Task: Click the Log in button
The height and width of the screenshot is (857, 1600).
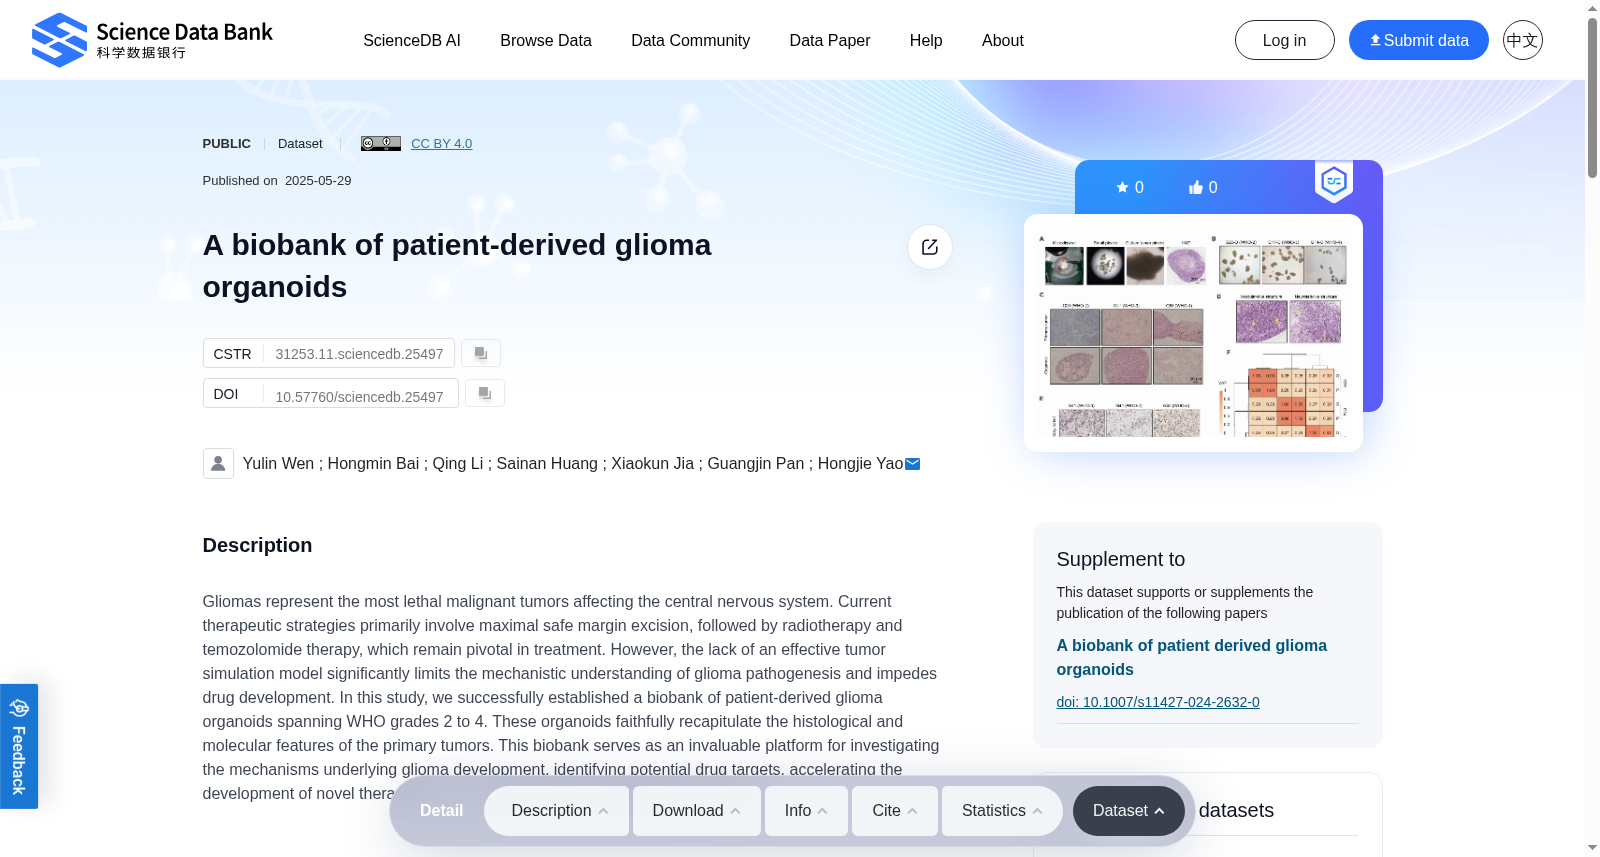Action: point(1285,40)
